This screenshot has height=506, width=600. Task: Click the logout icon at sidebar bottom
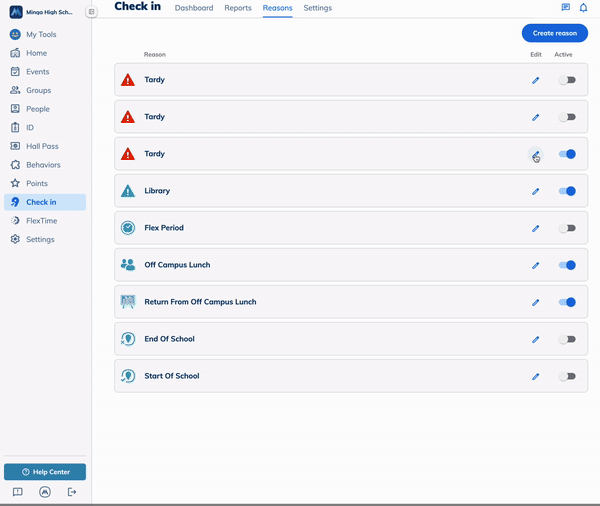[x=71, y=492]
